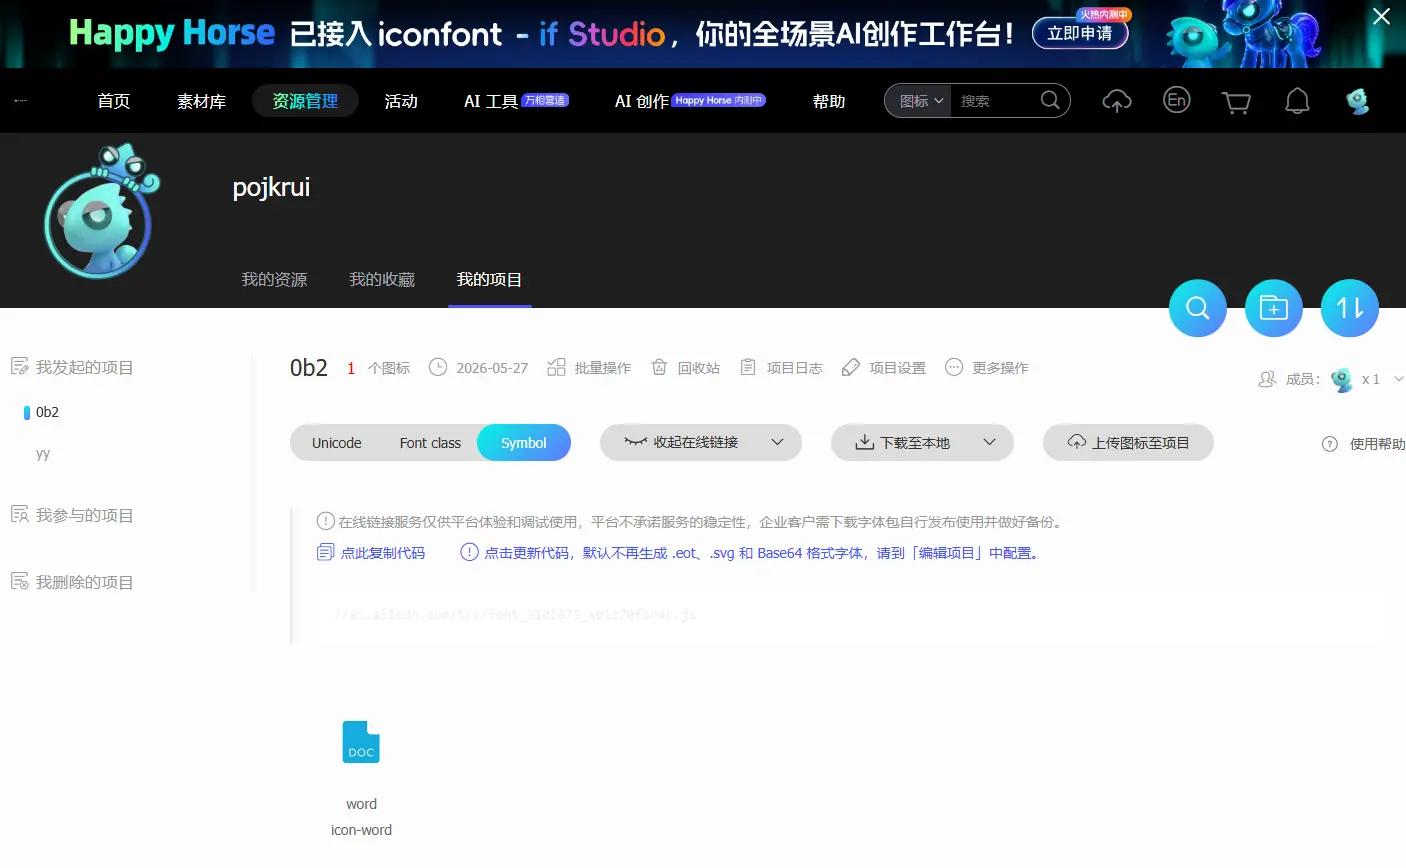Open the shopping cart icon
The height and width of the screenshot is (868, 1406).
[x=1237, y=102]
